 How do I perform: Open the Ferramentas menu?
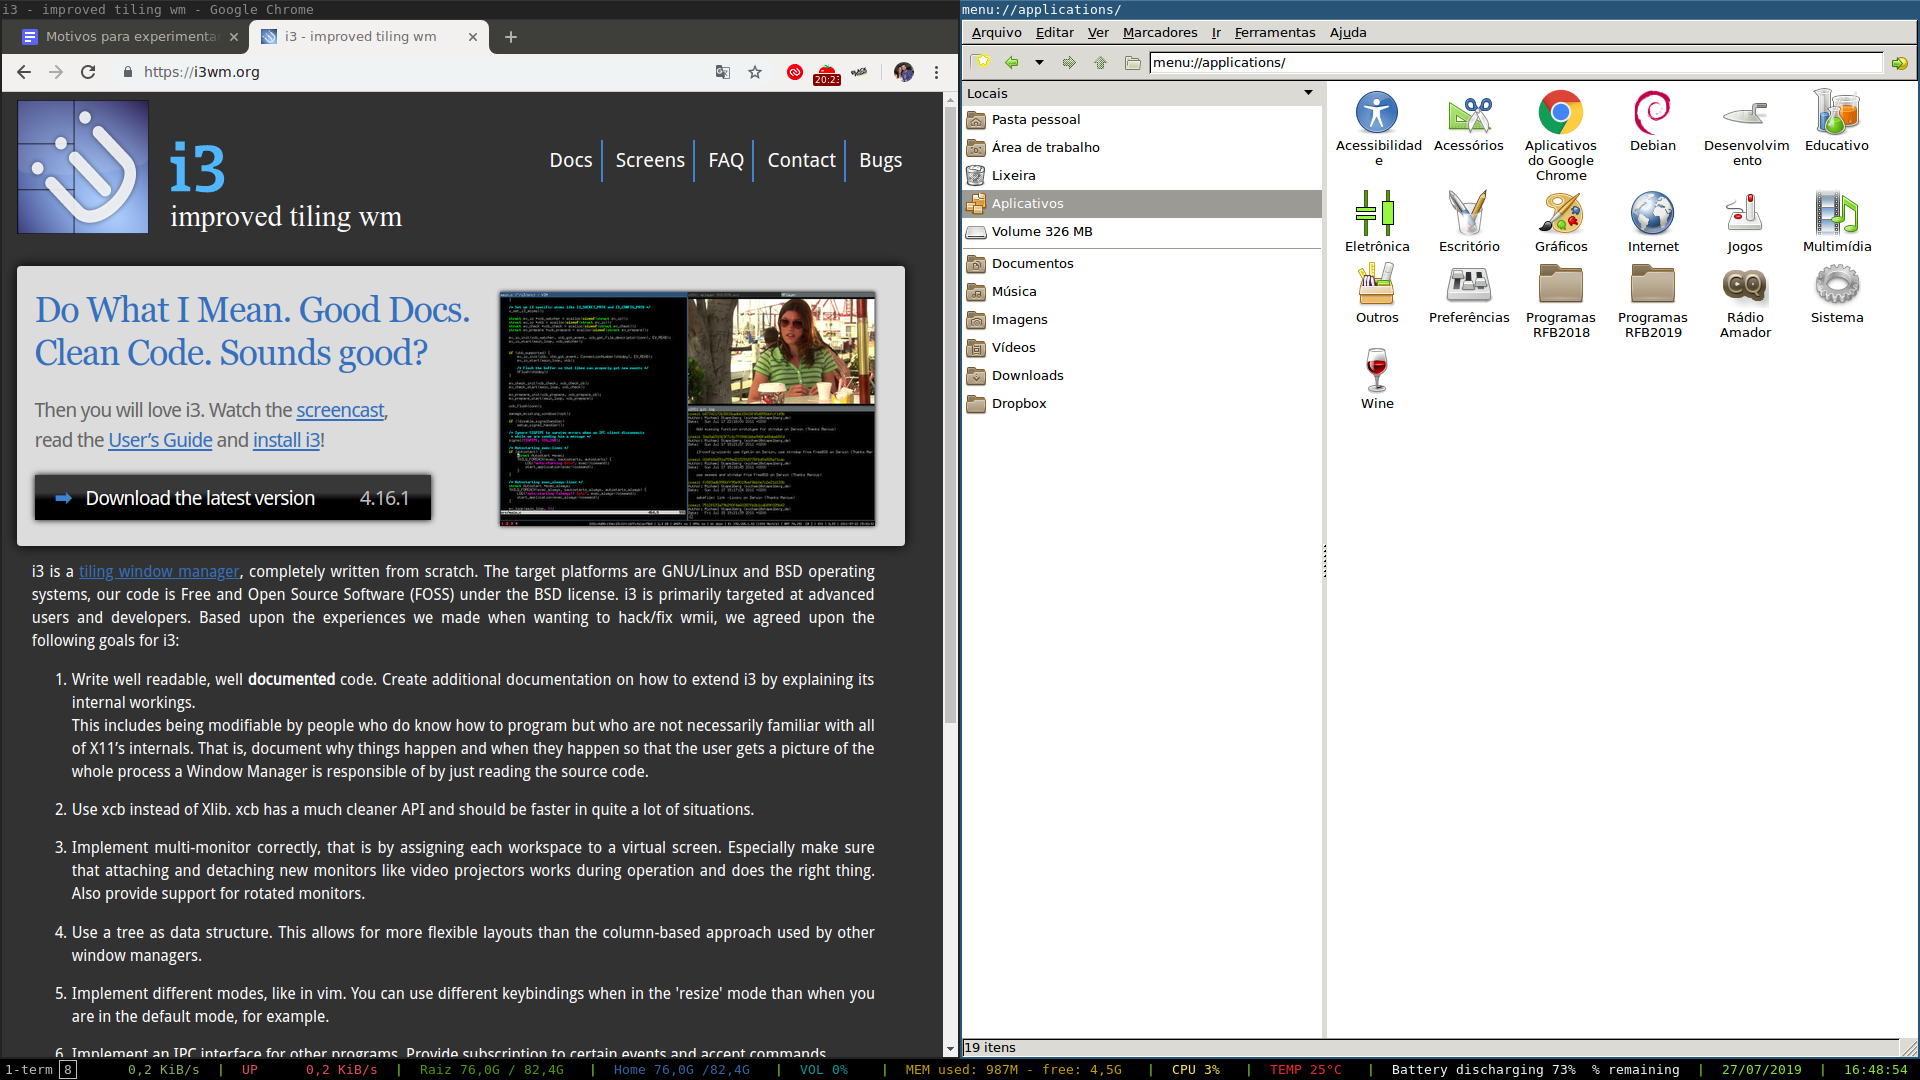pos(1275,33)
